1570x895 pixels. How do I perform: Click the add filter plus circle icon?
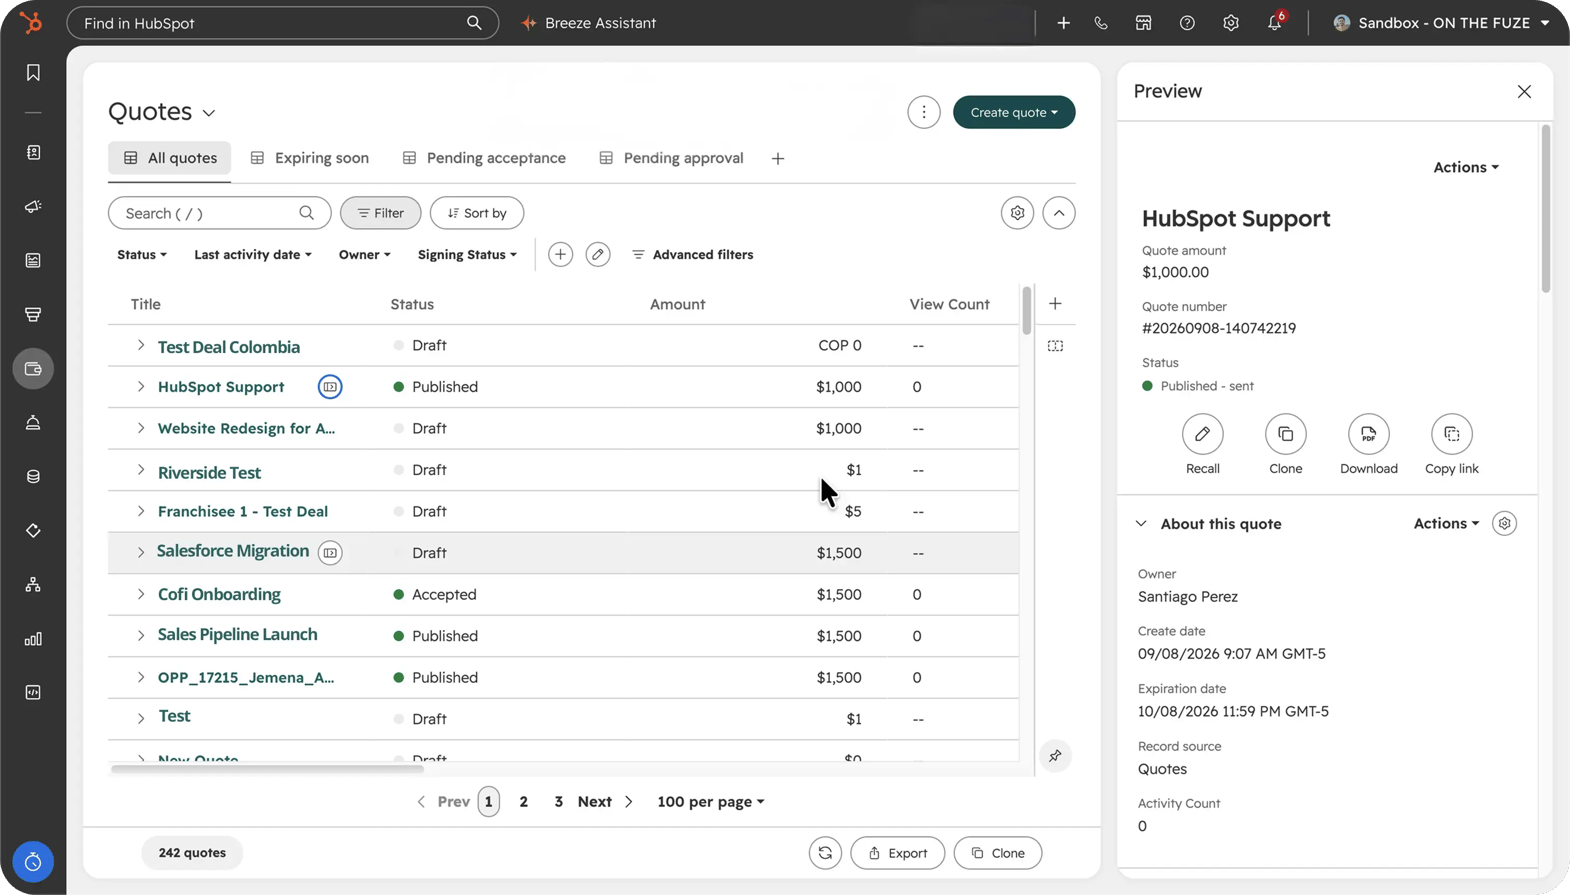click(x=560, y=255)
